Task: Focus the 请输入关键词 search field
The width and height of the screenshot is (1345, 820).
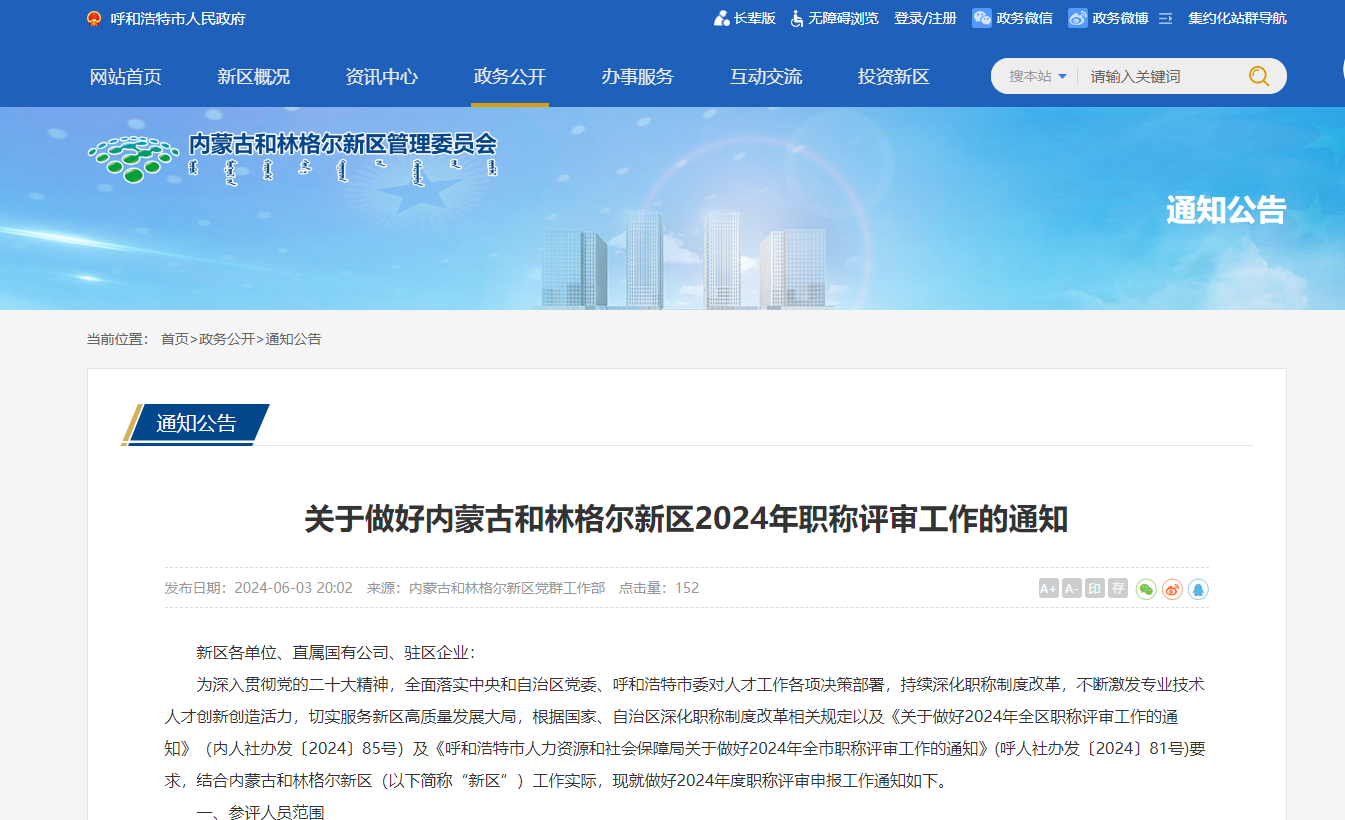Action: pos(1160,77)
